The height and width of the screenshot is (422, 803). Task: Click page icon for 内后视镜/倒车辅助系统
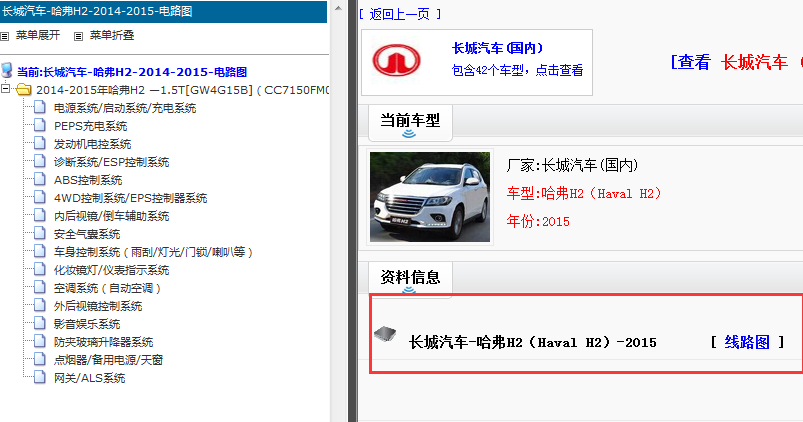[39, 215]
